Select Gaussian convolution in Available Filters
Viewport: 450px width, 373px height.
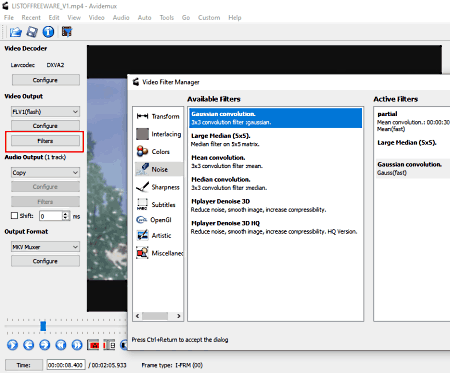275,118
